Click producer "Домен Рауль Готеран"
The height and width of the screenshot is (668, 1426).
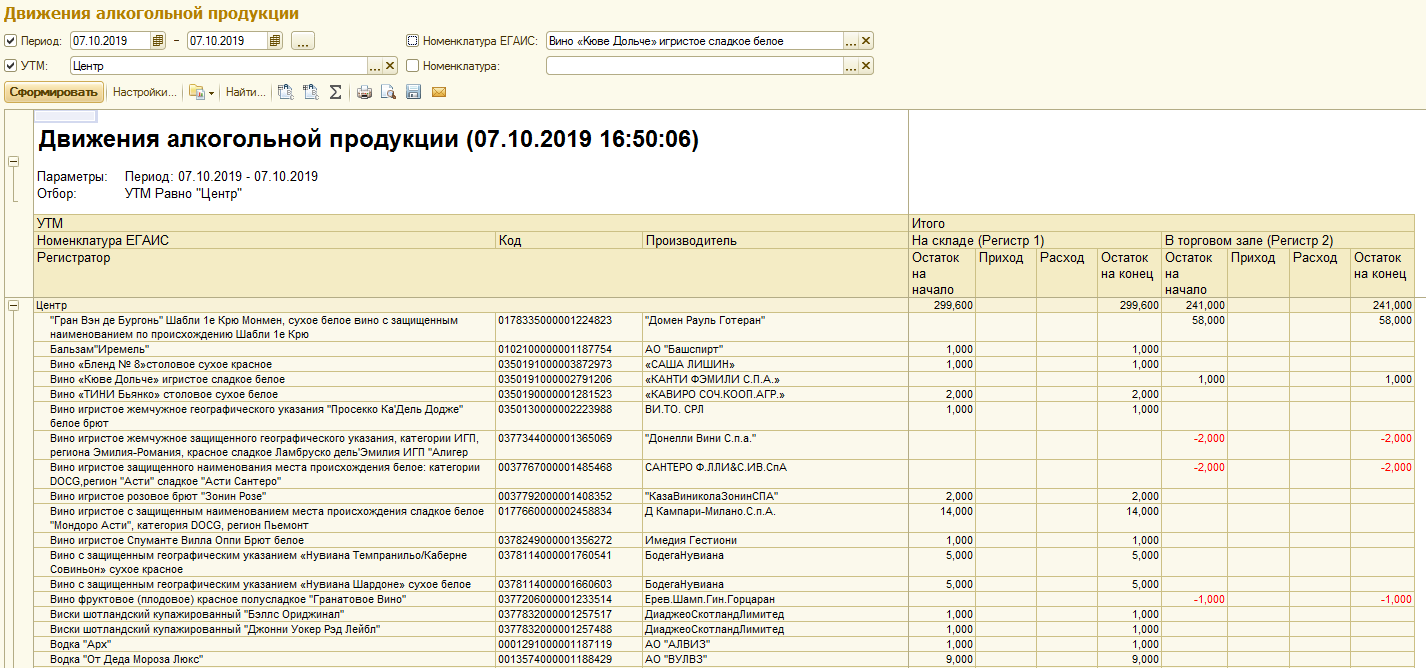pyautogui.click(x=705, y=320)
